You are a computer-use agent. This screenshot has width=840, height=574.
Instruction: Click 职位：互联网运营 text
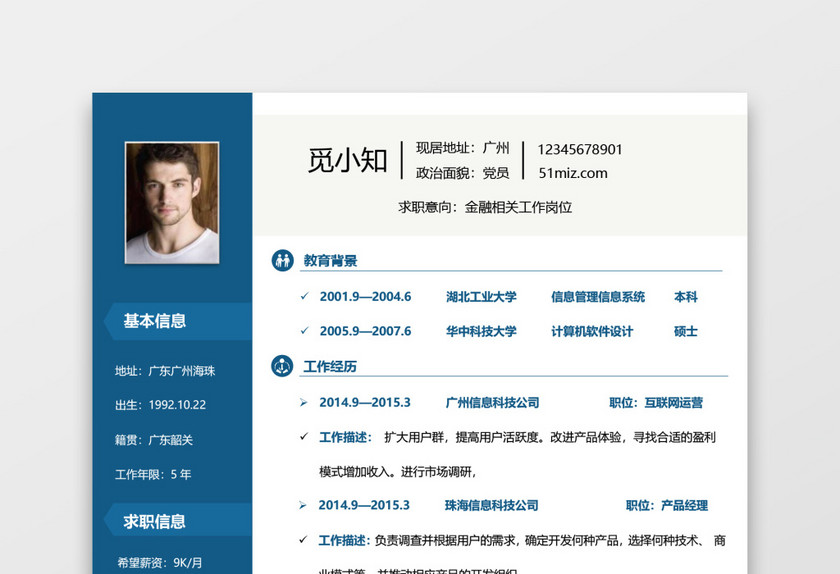click(656, 402)
